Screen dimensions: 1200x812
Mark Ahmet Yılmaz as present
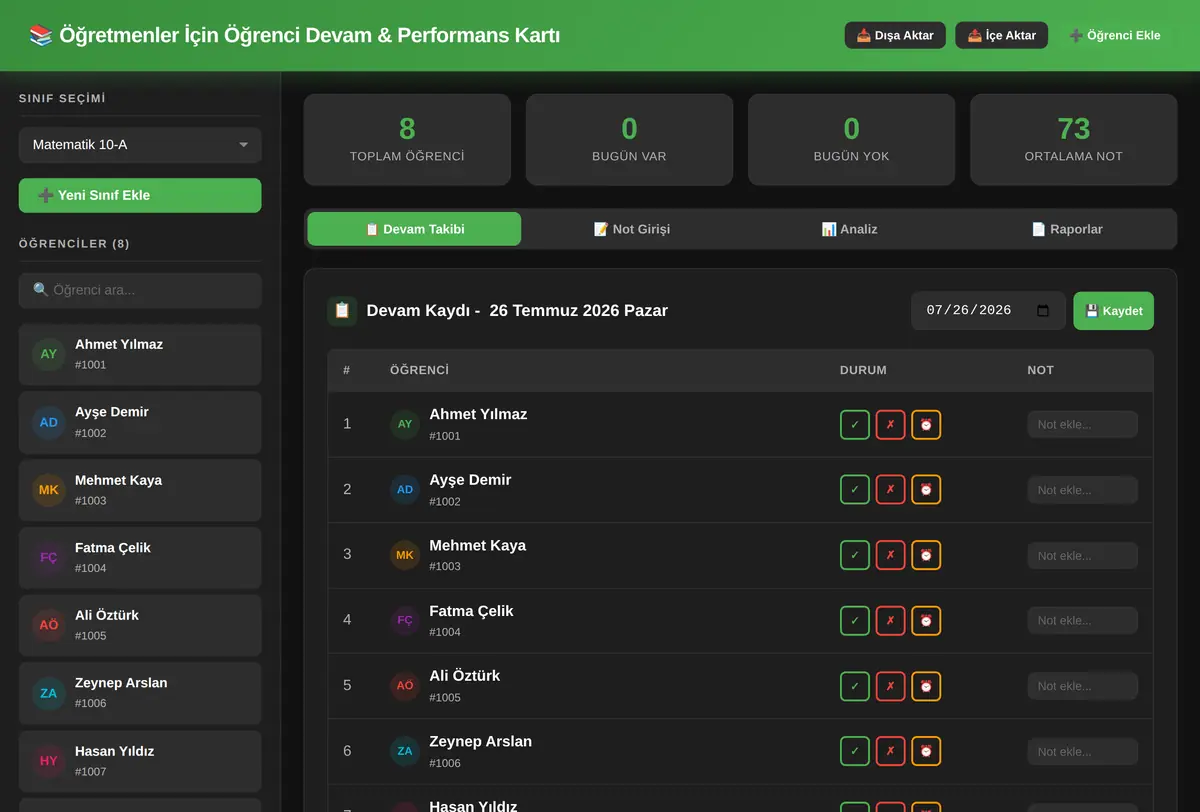(855, 425)
